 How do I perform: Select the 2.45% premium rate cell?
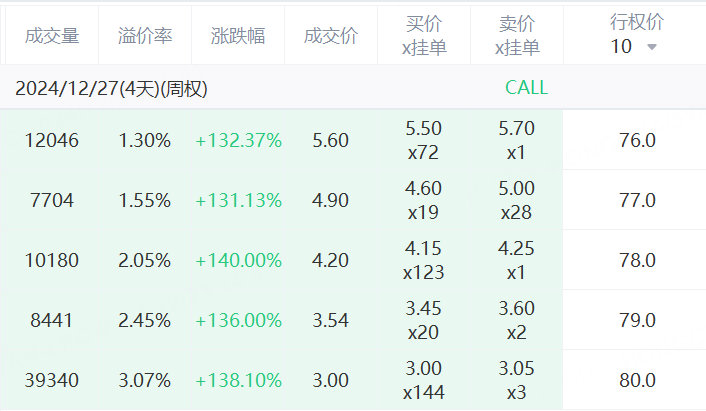145,320
